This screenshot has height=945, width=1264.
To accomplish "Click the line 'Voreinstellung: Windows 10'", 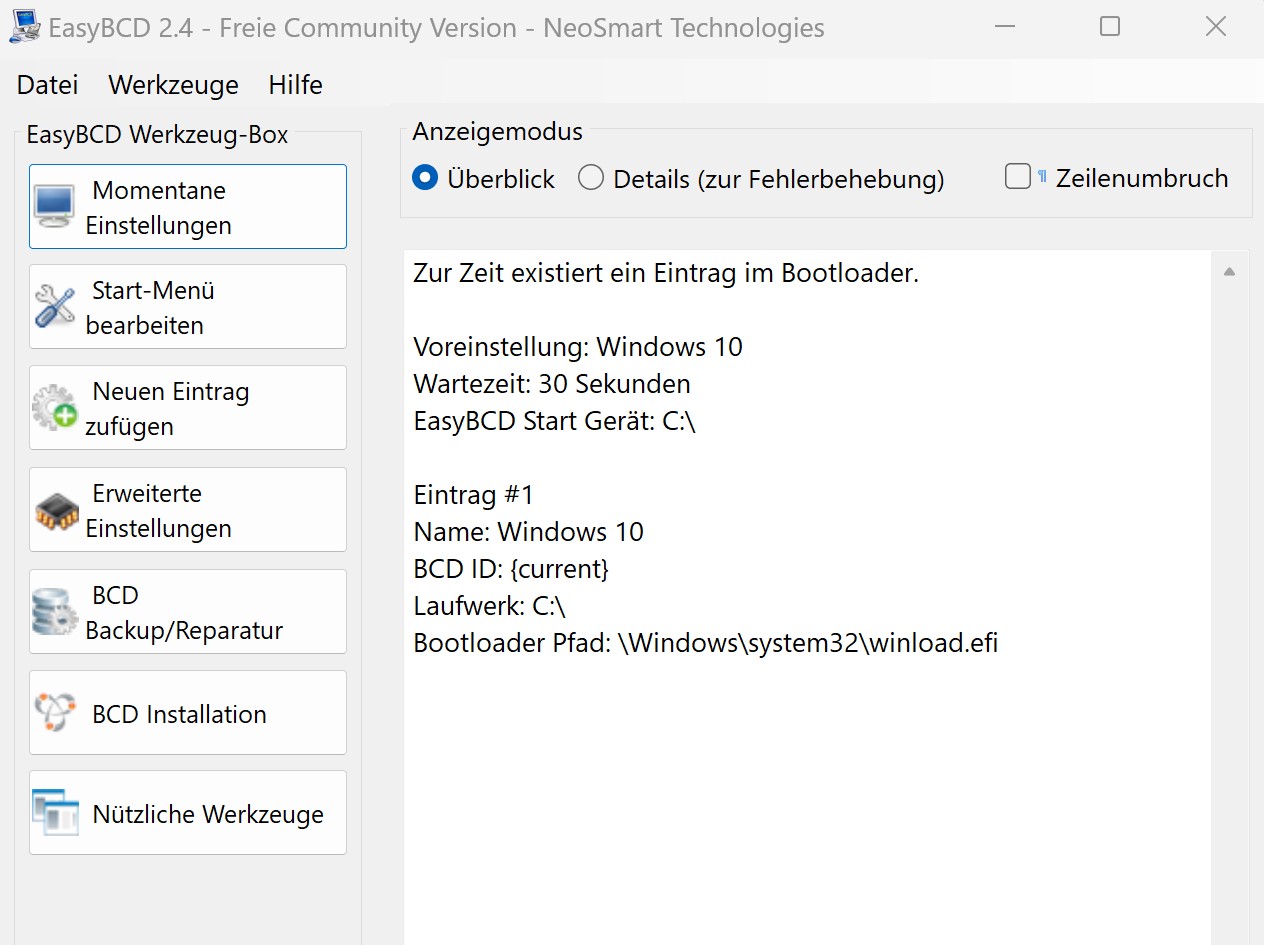I will point(578,347).
